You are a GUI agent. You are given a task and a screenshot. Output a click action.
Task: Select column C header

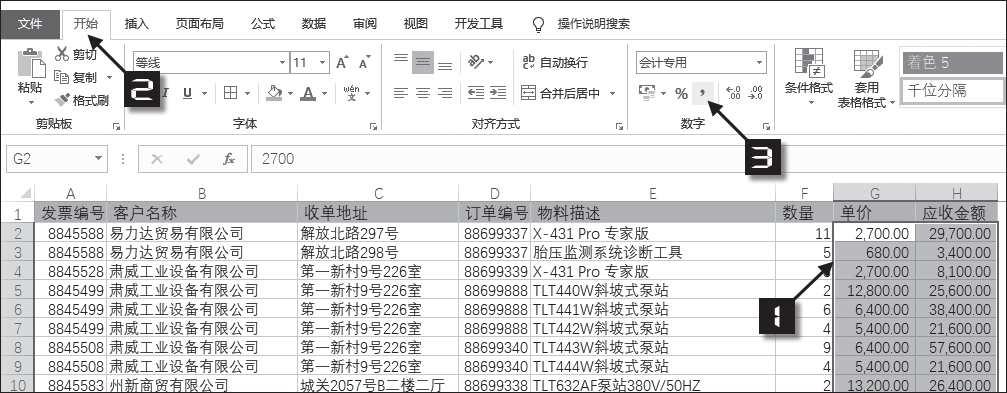pyautogui.click(x=378, y=193)
